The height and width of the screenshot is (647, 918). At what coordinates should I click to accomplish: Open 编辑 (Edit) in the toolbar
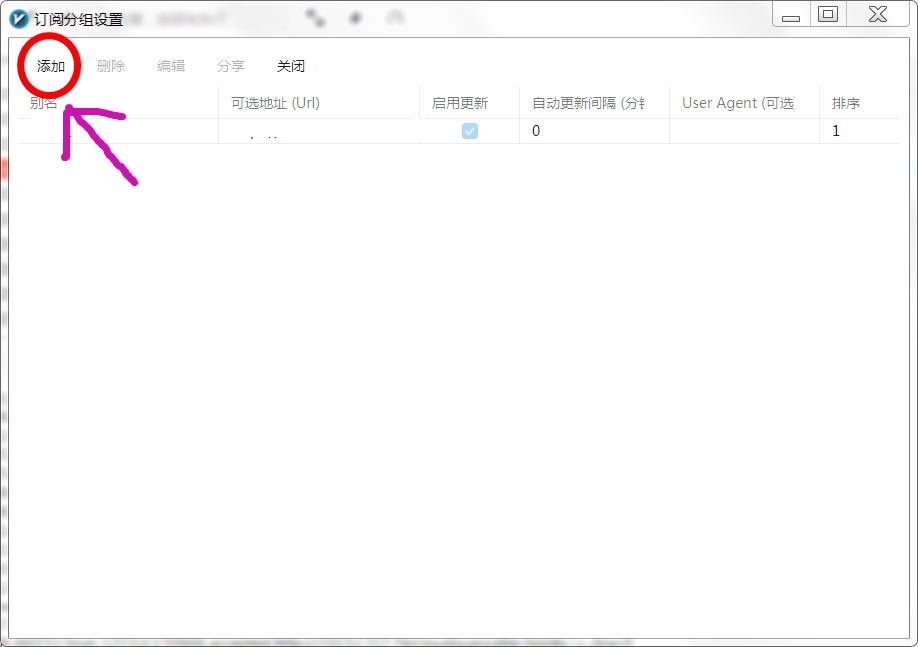171,66
